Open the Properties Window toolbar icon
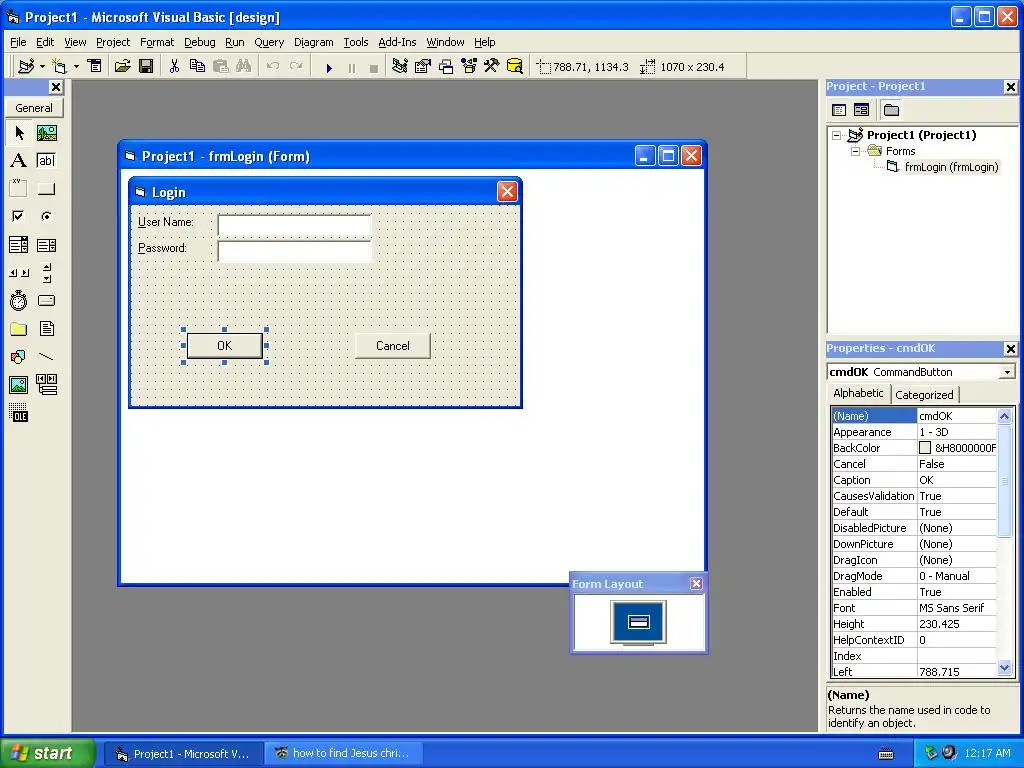The width and height of the screenshot is (1024, 768). tap(423, 66)
